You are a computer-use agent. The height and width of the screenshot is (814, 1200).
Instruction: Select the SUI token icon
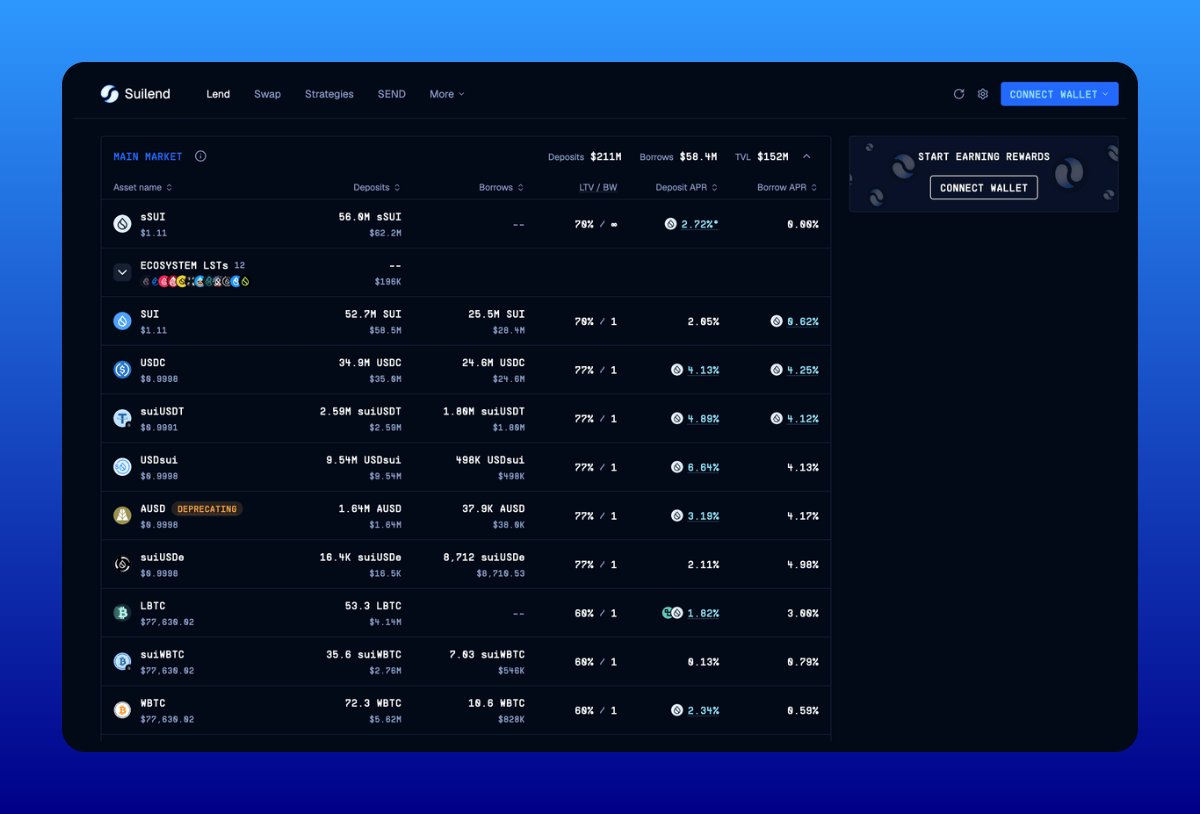point(122,321)
